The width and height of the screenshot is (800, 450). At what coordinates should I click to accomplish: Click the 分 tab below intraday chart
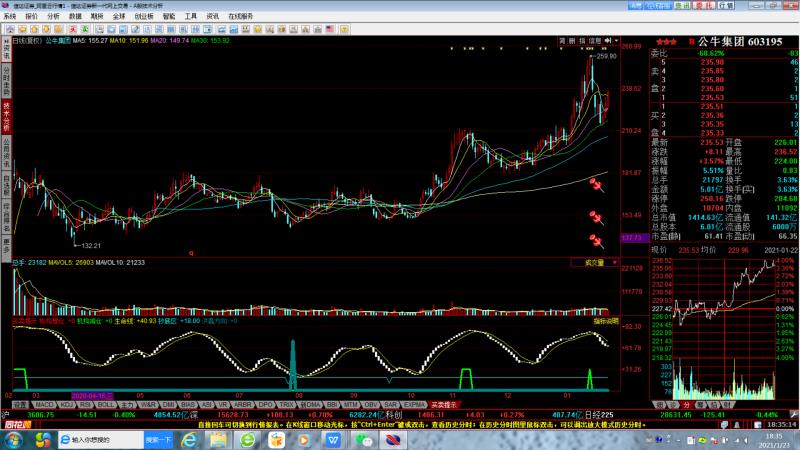pos(686,405)
